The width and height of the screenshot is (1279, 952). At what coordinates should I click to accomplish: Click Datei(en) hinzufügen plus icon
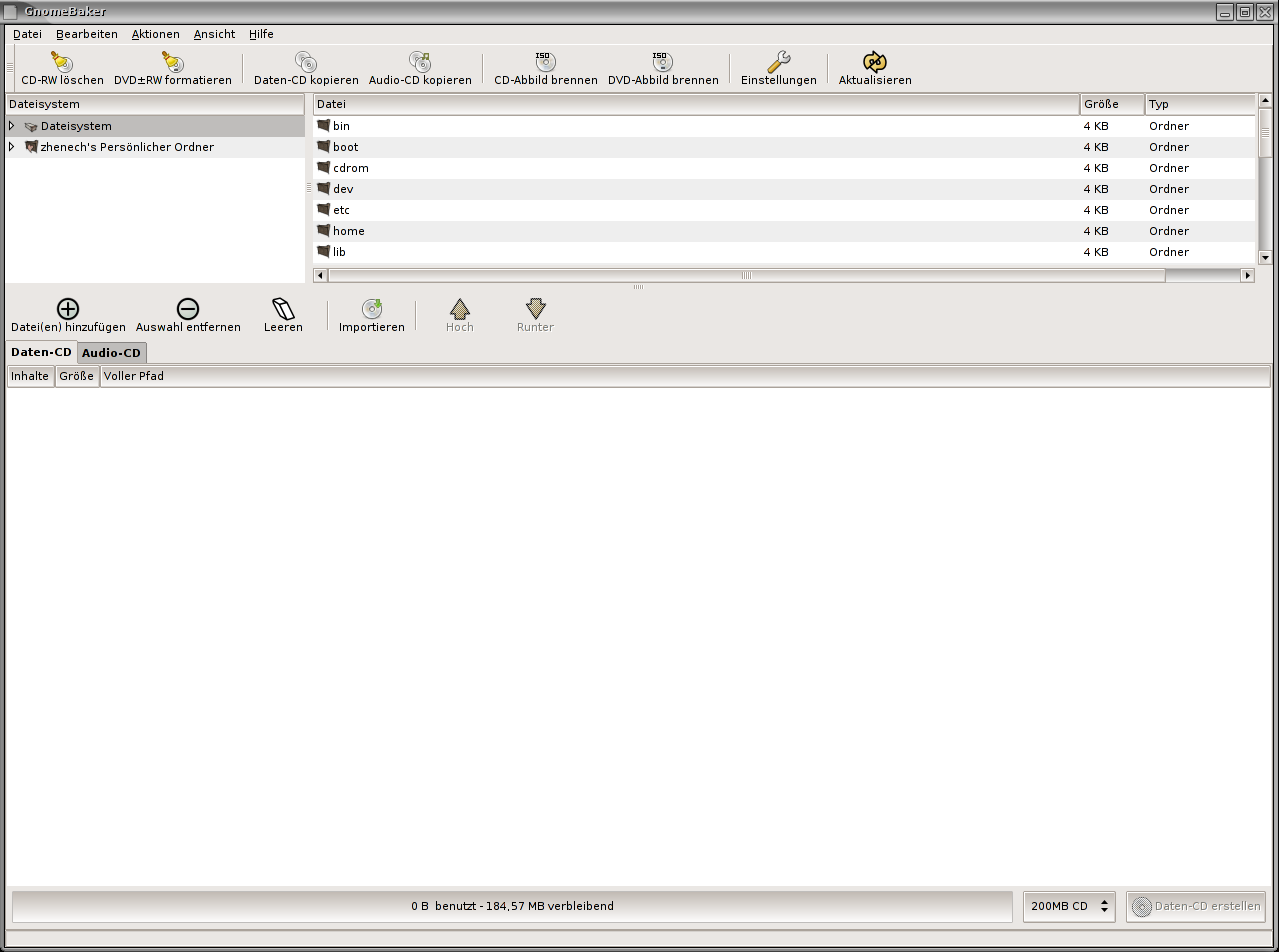[68, 309]
